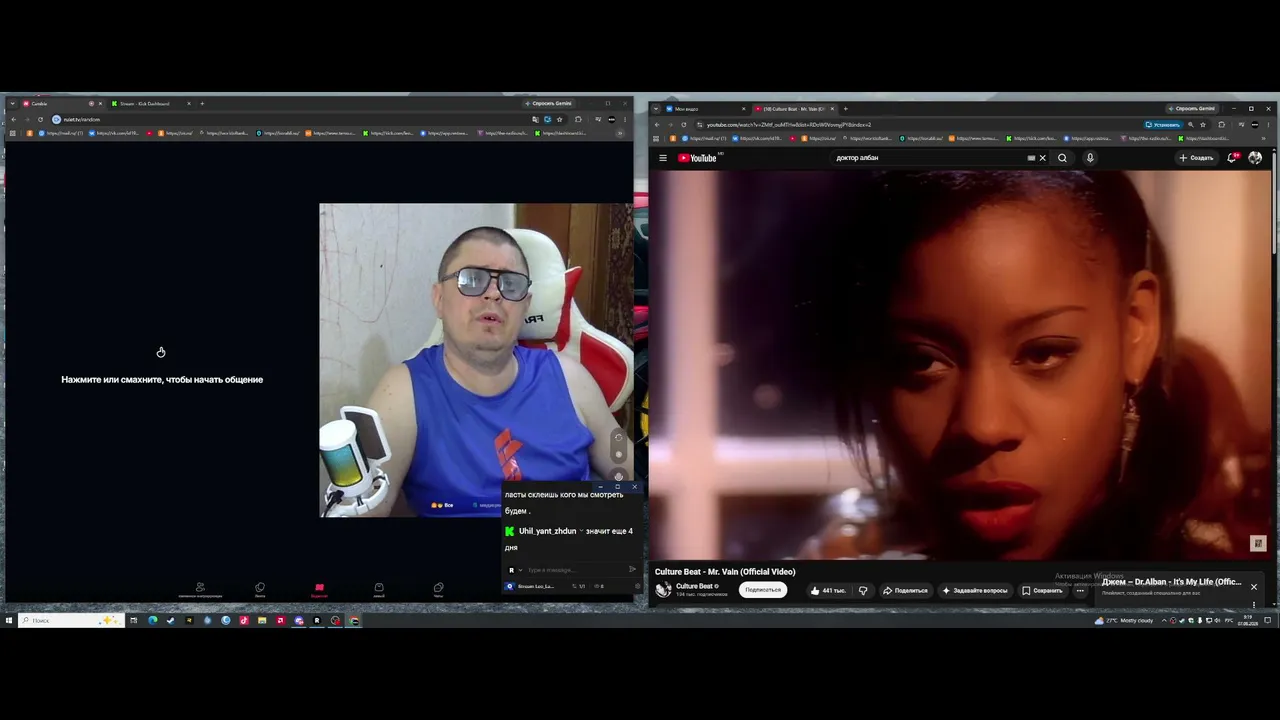Bookmark the ruletka page with star
Screen dimensions: 1280x720
(x=559, y=120)
